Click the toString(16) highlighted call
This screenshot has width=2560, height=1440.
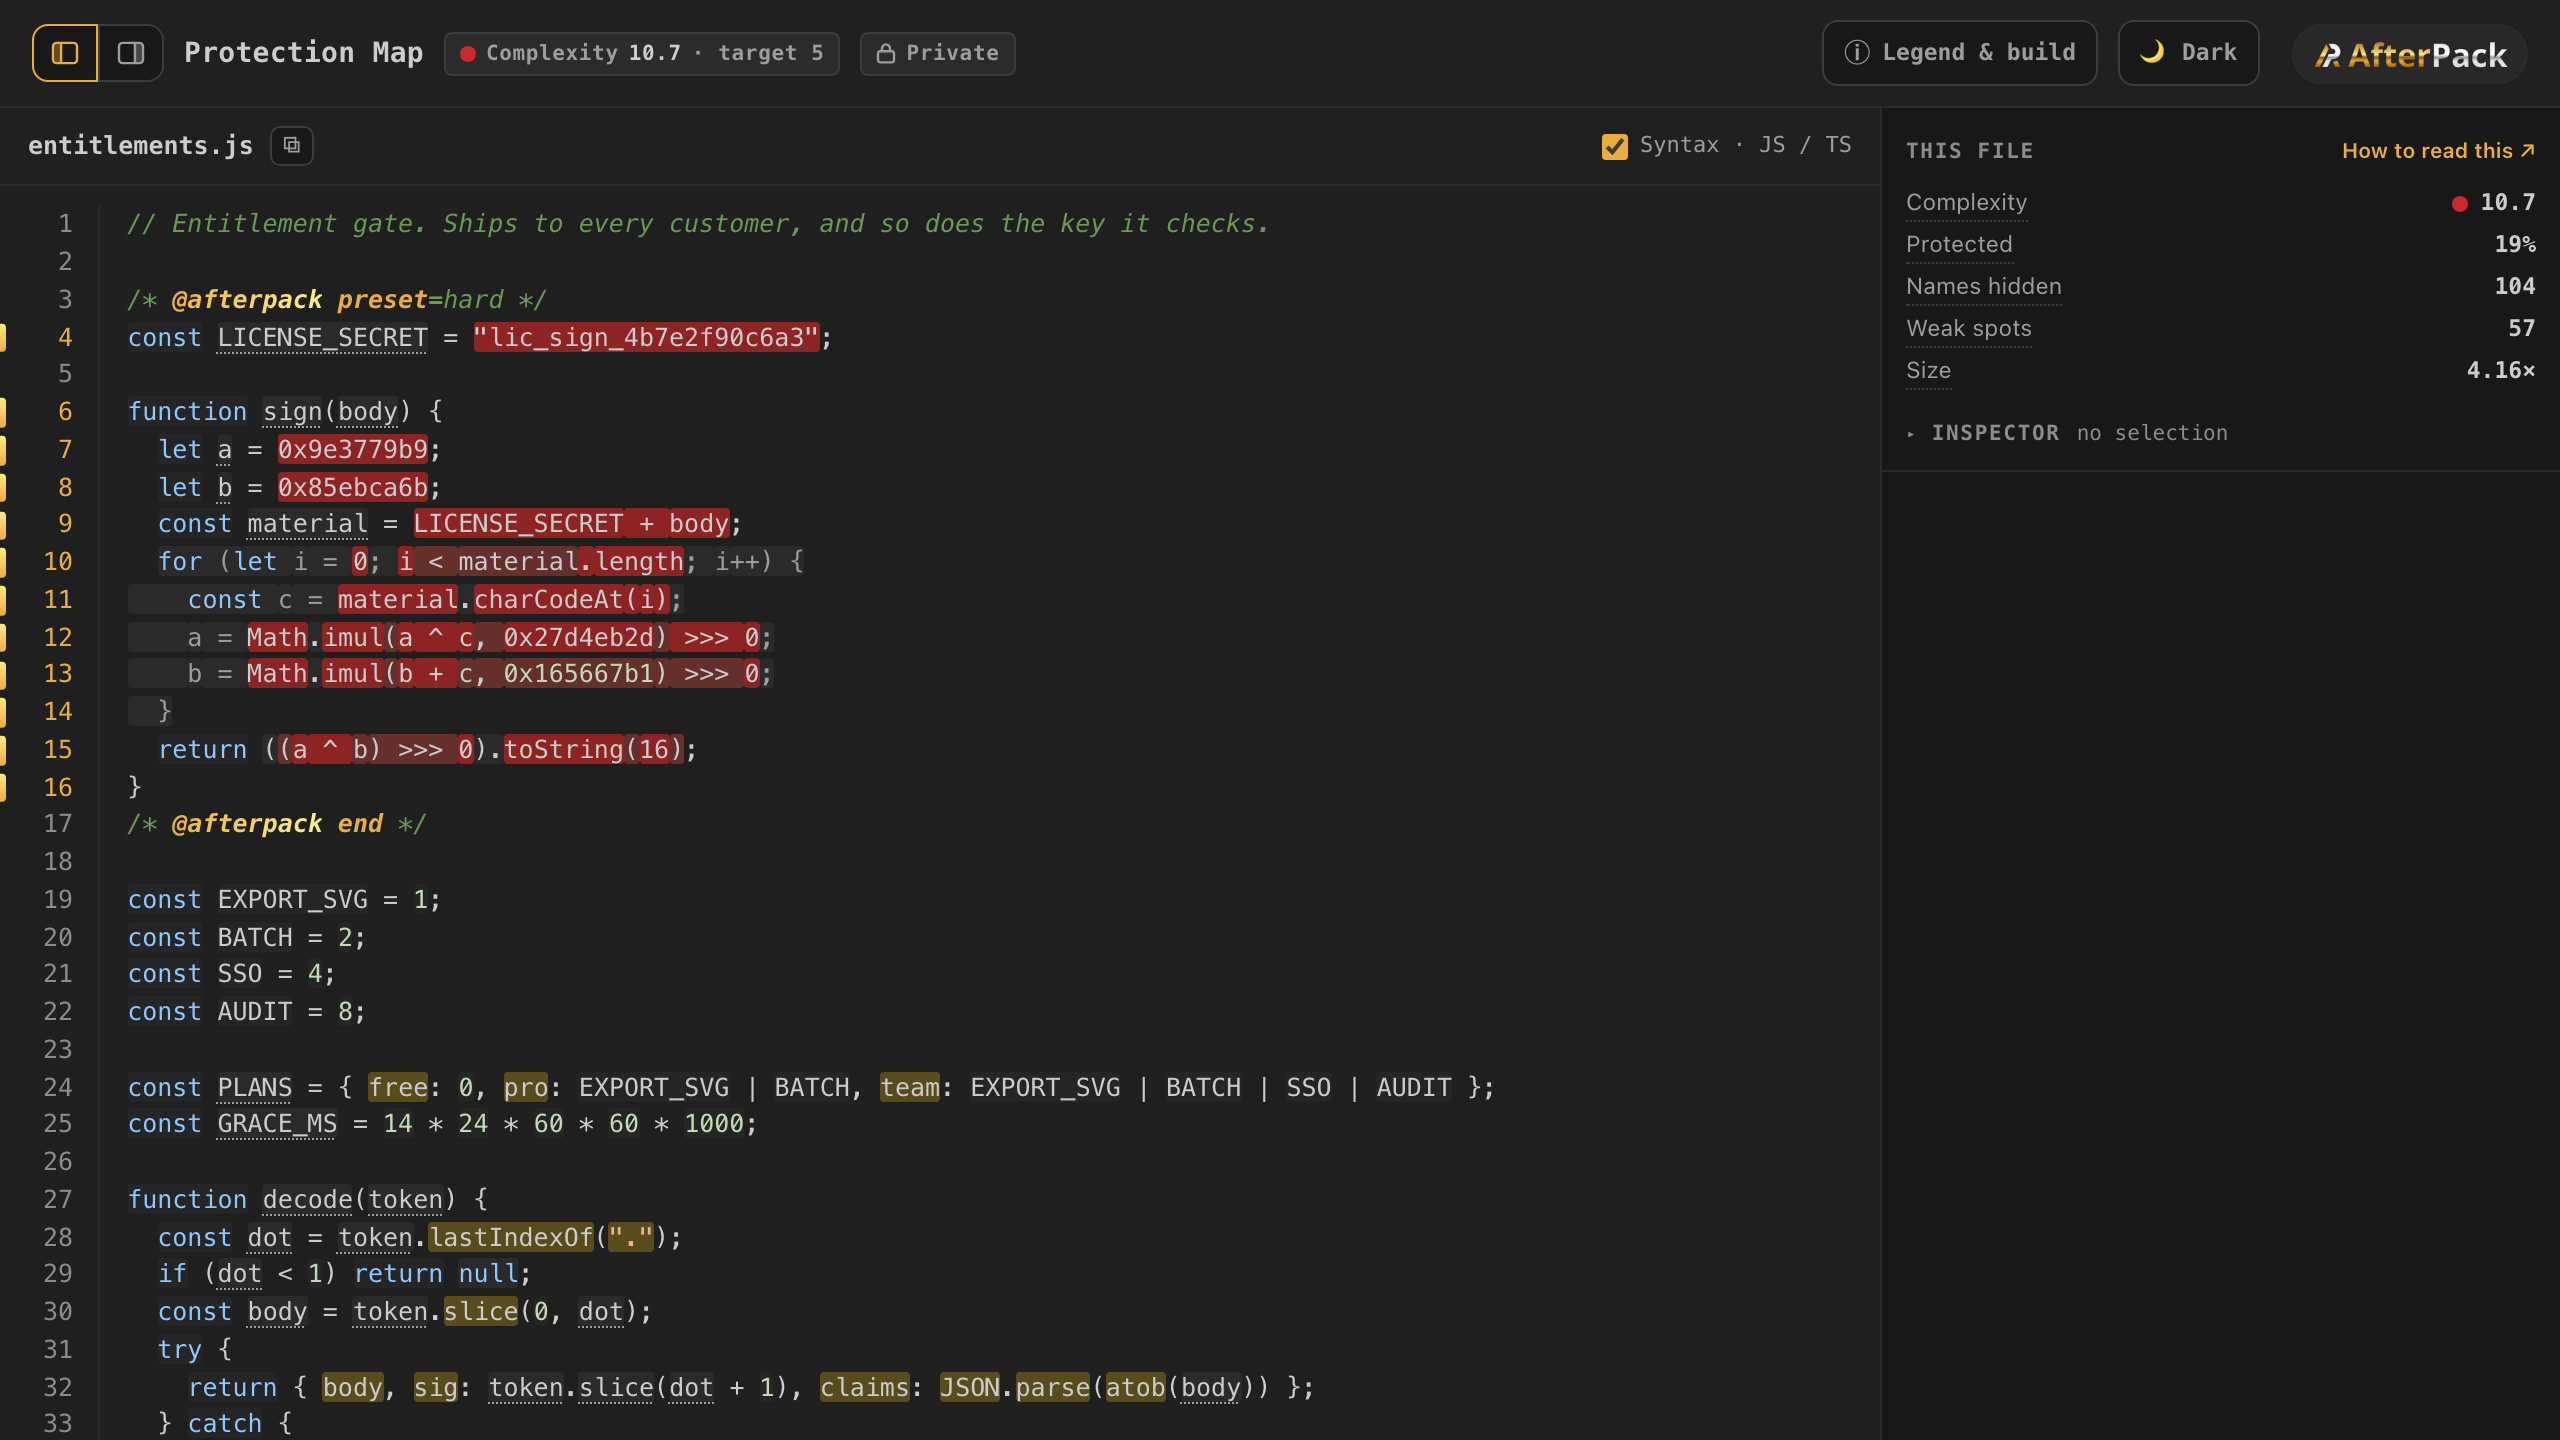point(593,750)
